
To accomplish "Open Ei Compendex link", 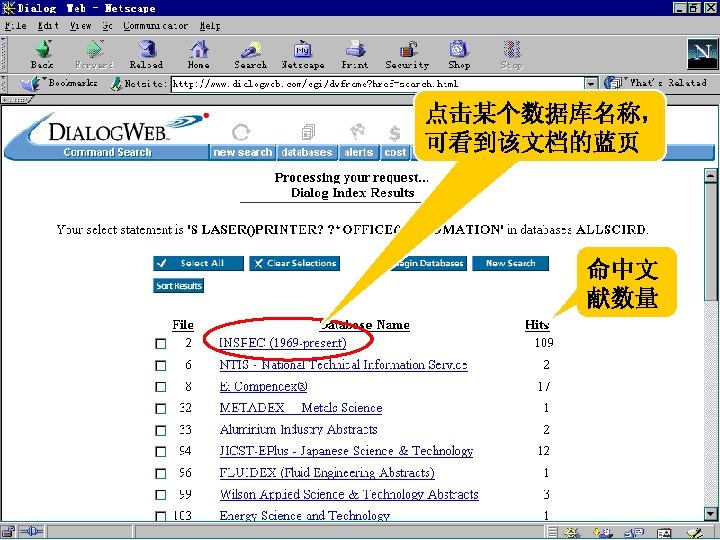I will (x=264, y=387).
